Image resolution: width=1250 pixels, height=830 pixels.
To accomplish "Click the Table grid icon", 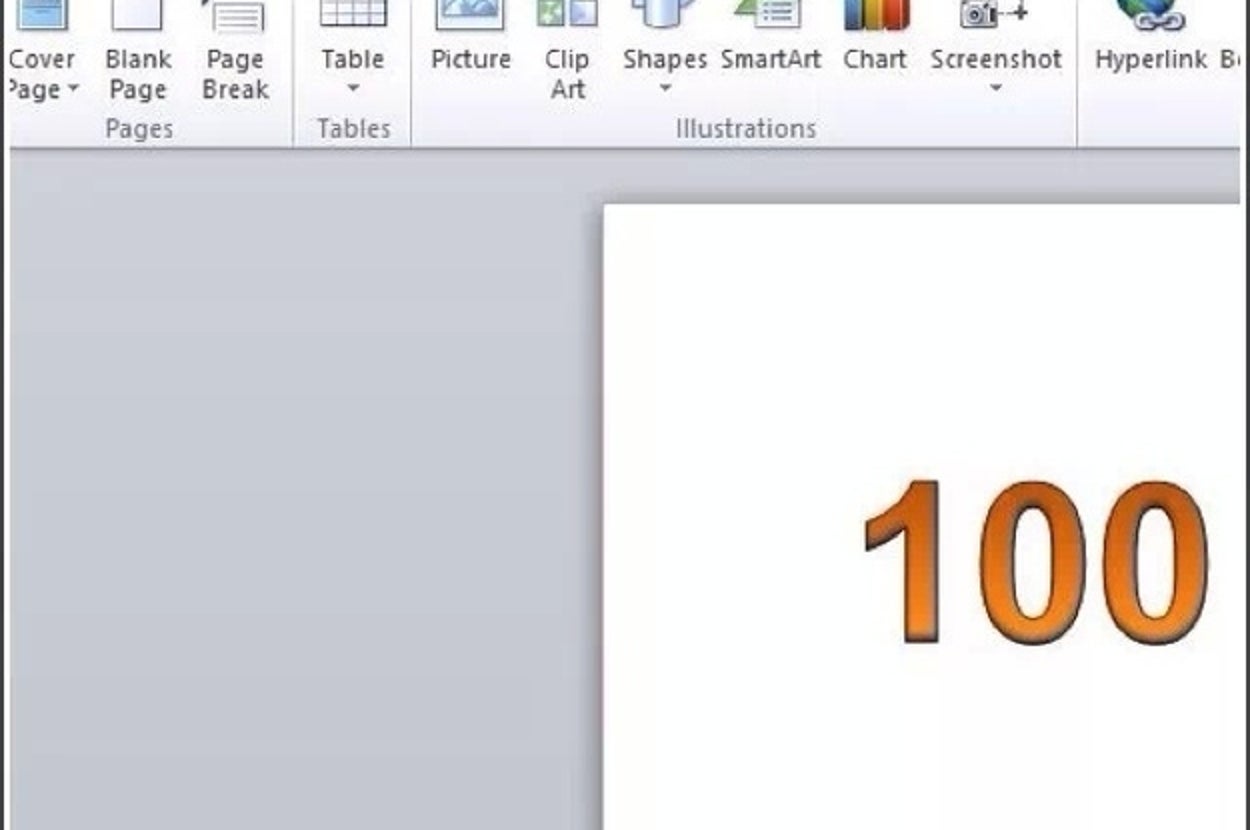I will tap(352, 13).
